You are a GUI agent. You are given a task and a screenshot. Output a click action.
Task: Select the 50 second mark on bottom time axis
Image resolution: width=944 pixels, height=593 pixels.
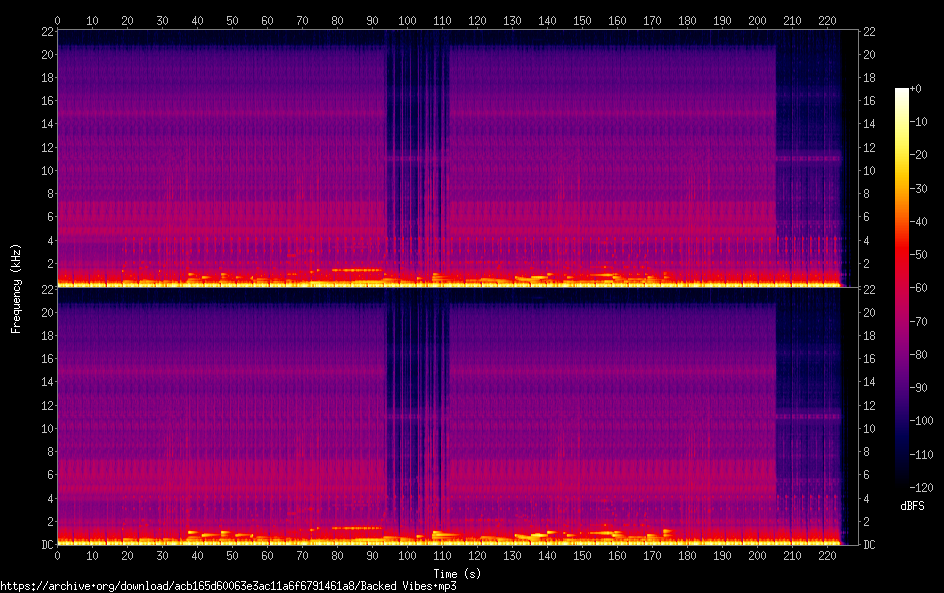pos(232,555)
